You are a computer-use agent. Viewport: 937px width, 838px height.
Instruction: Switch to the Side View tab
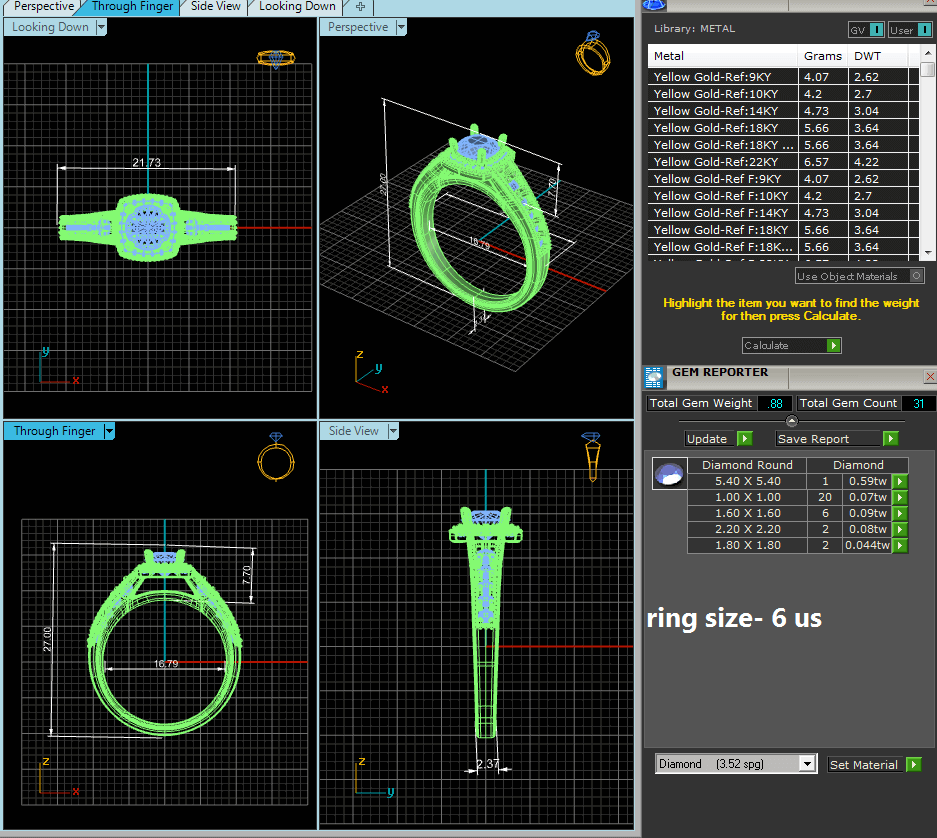click(x=215, y=6)
